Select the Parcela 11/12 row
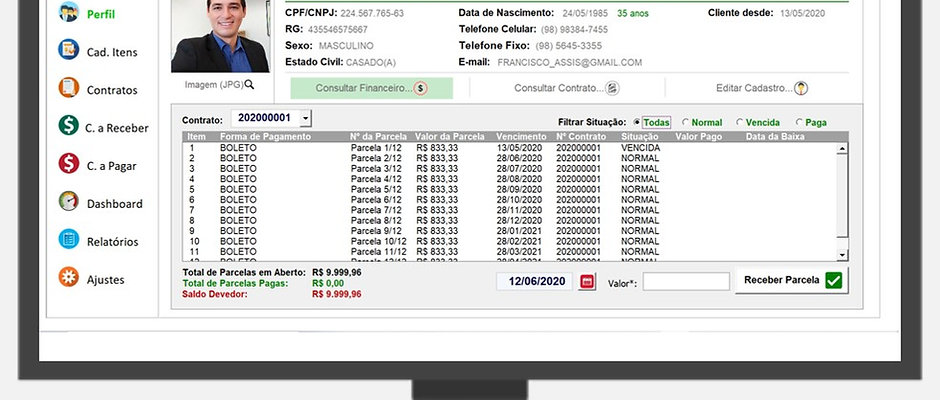Viewport: 940px width, 400px height. (x=510, y=251)
